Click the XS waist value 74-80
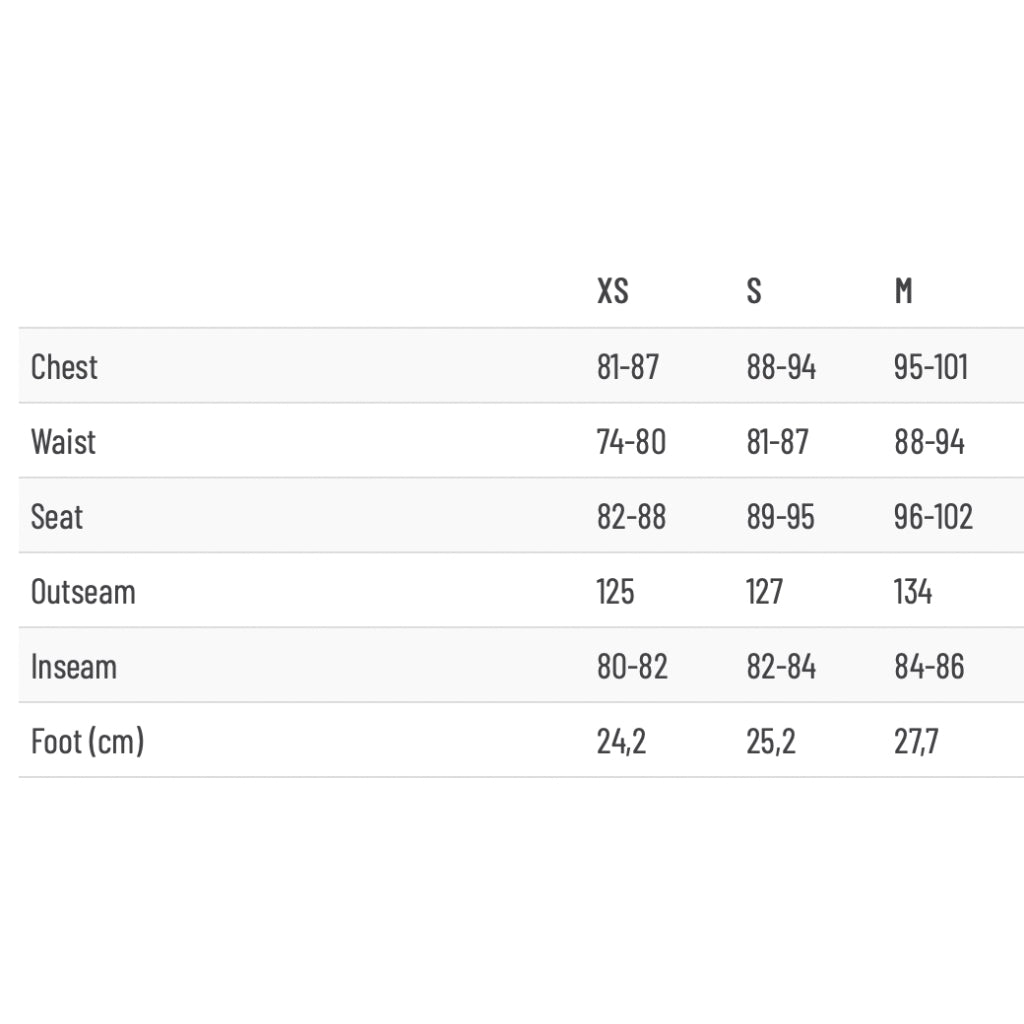The height and width of the screenshot is (1024, 1024). click(x=631, y=442)
